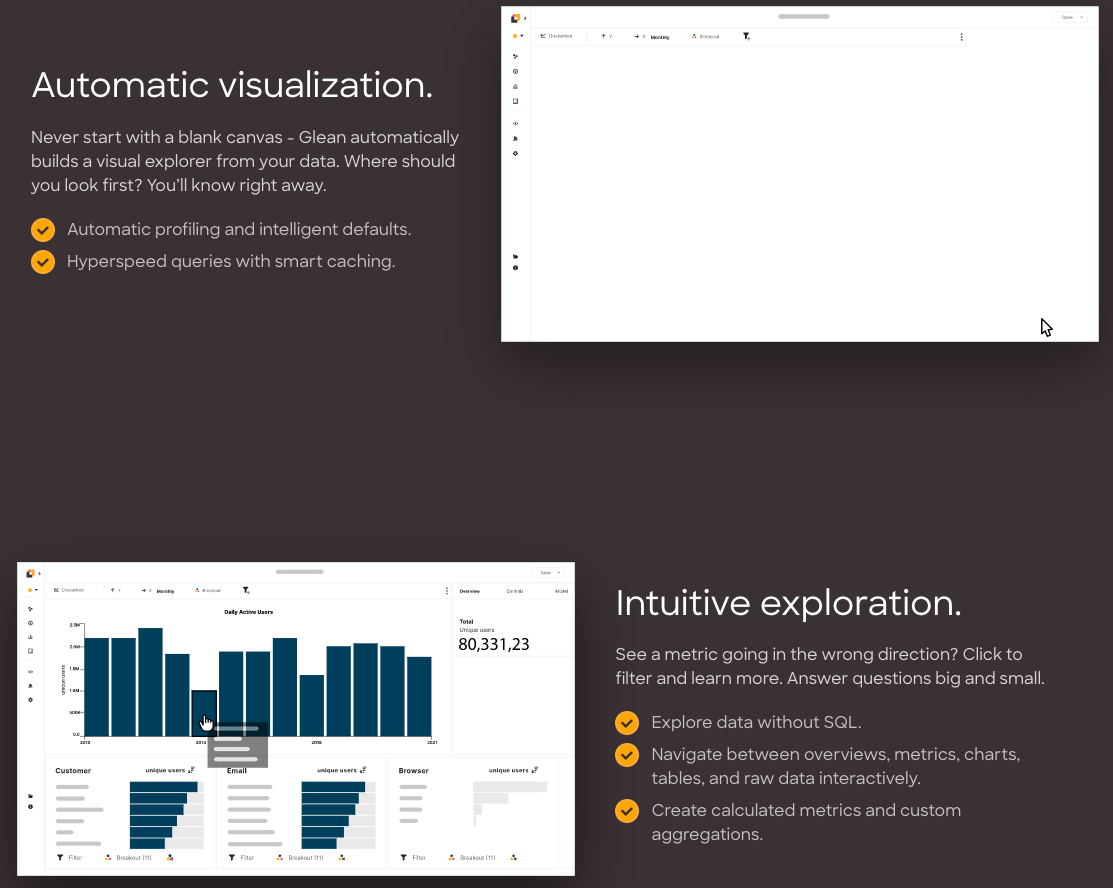This screenshot has width=1113, height=888.
Task: Click Breakout (11) in the Email card
Action: pos(300,857)
